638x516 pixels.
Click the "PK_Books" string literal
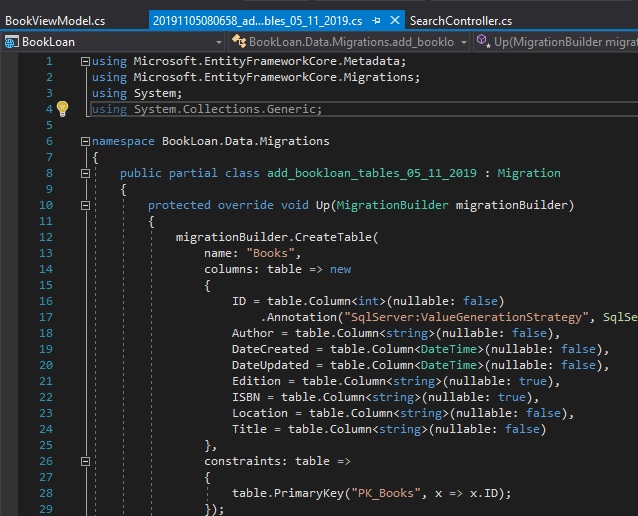click(x=385, y=493)
